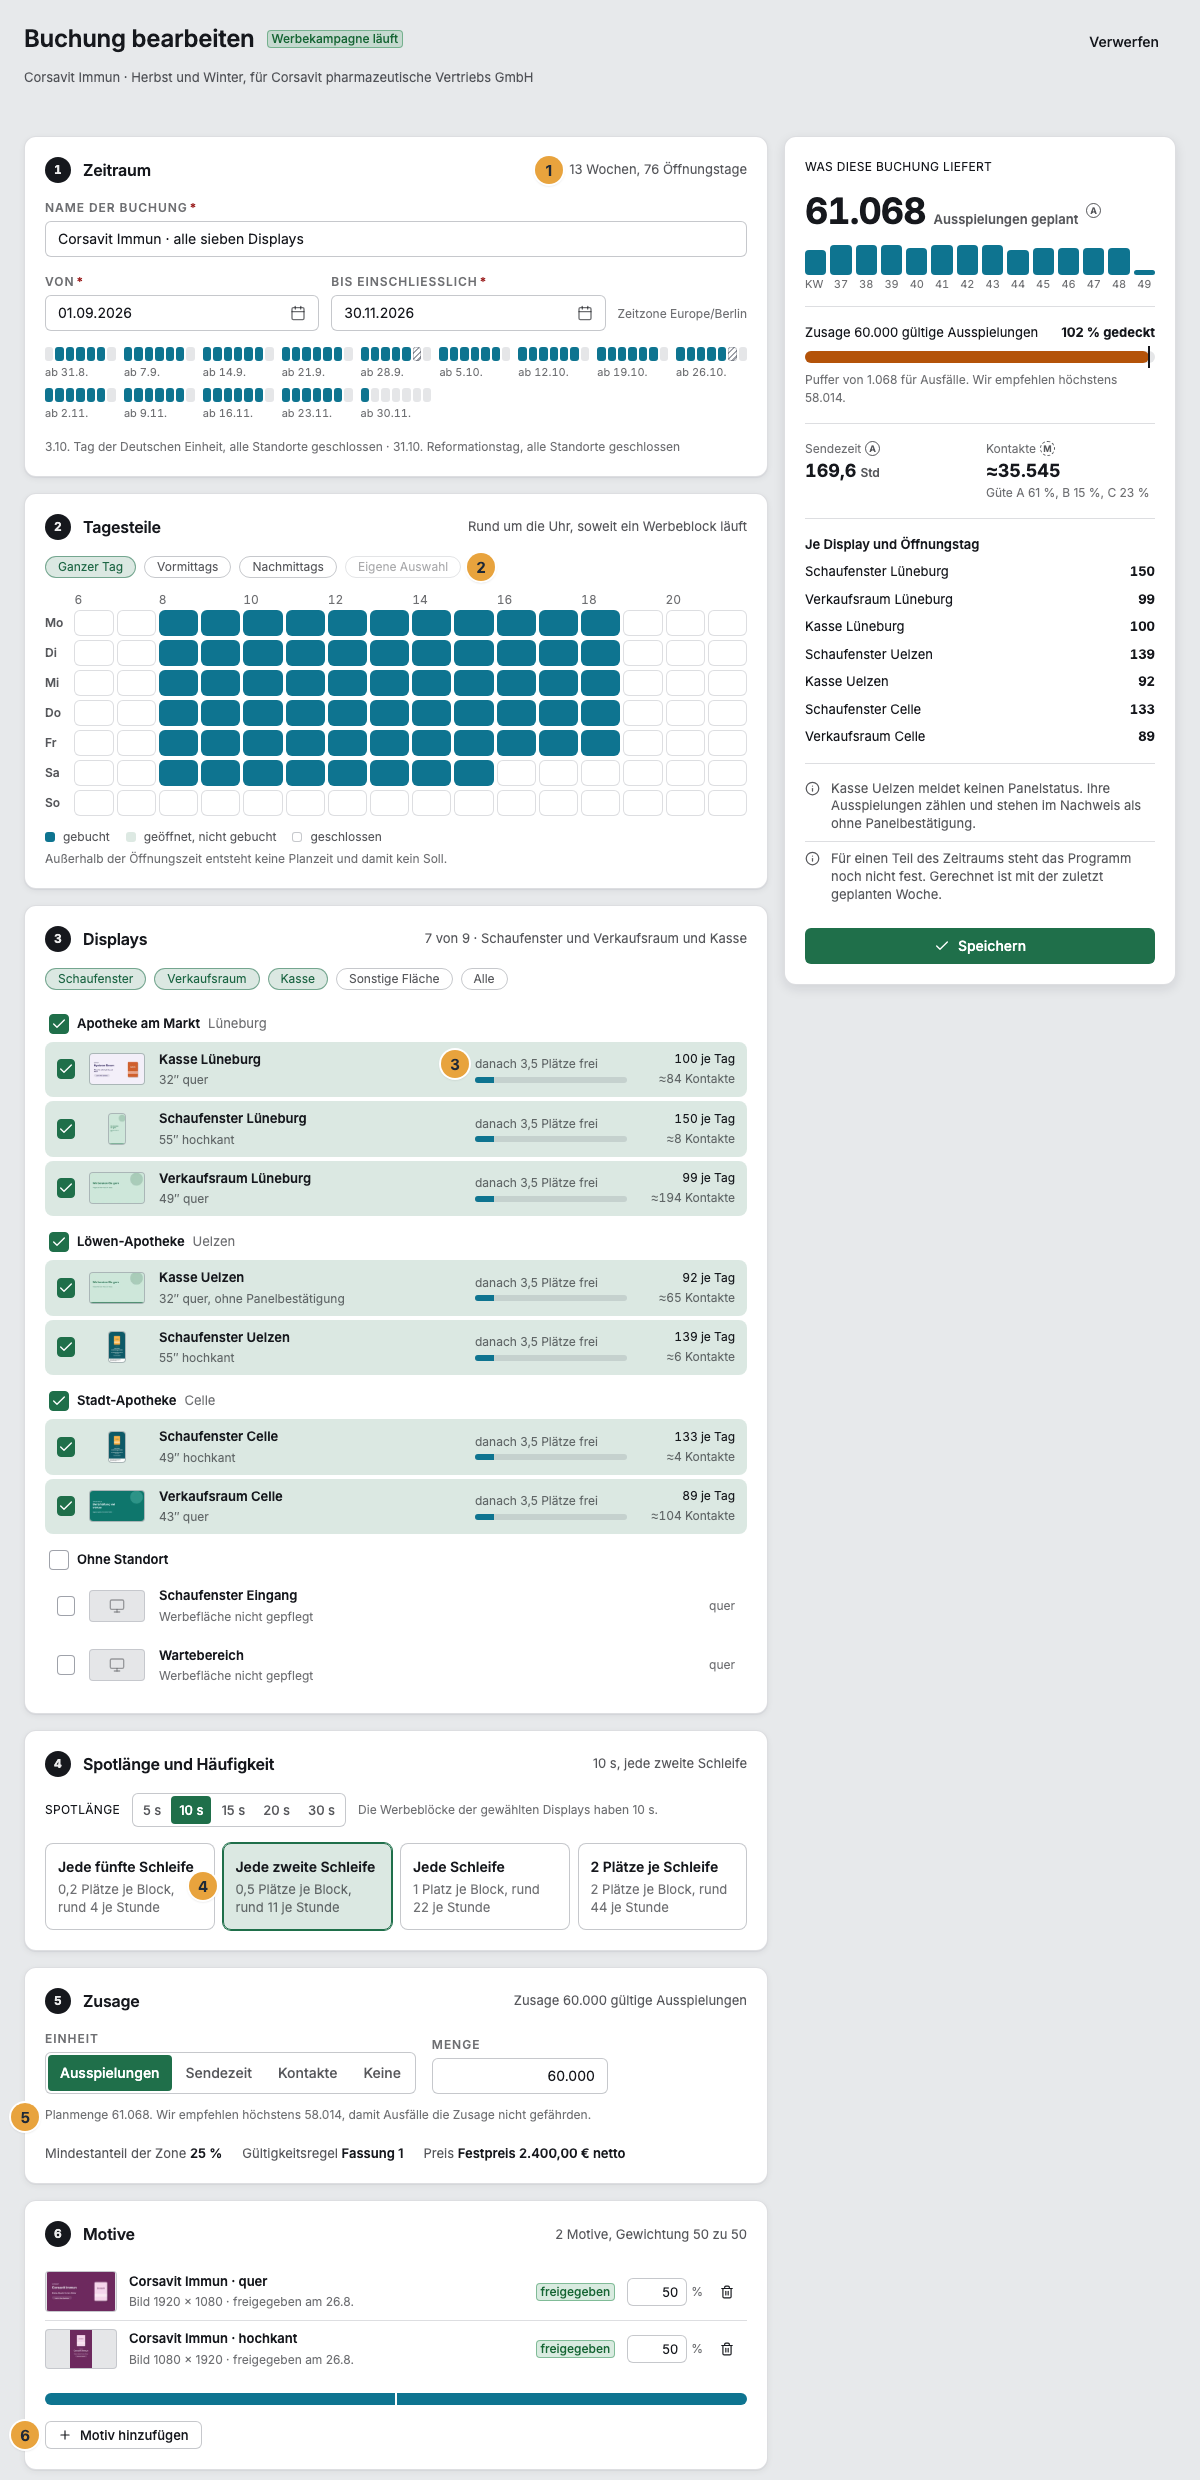
Task: Edit weighting percent of Corsavit Immun quer
Action: click(657, 2292)
